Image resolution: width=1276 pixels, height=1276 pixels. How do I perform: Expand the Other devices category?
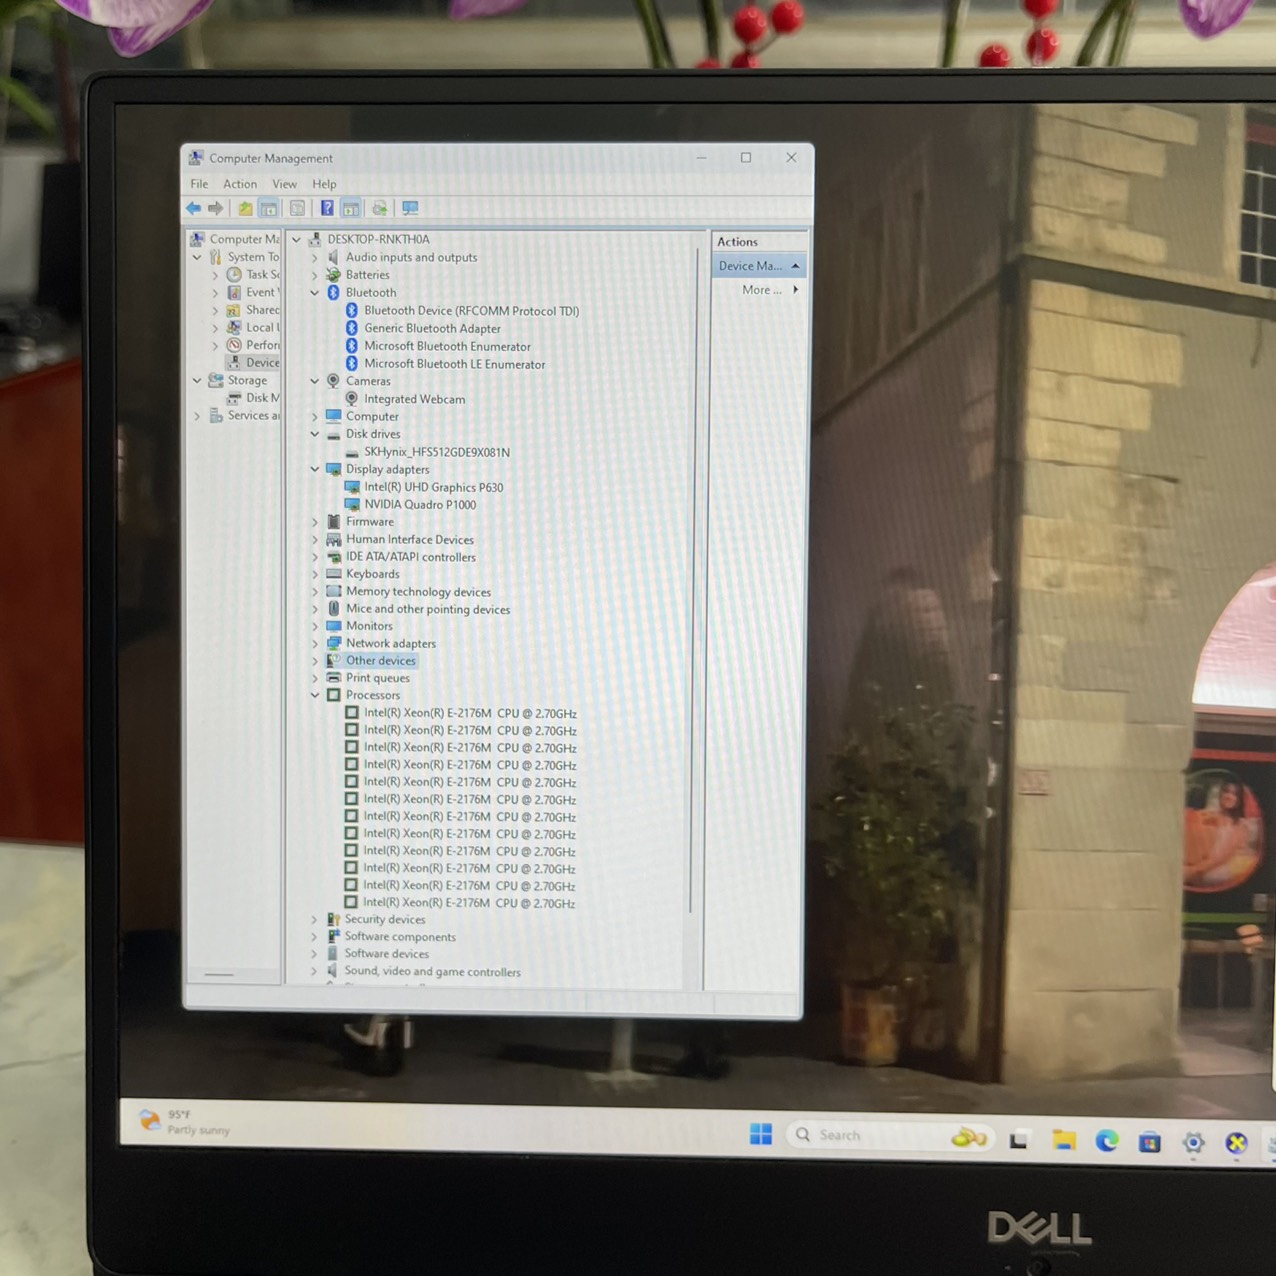315,661
